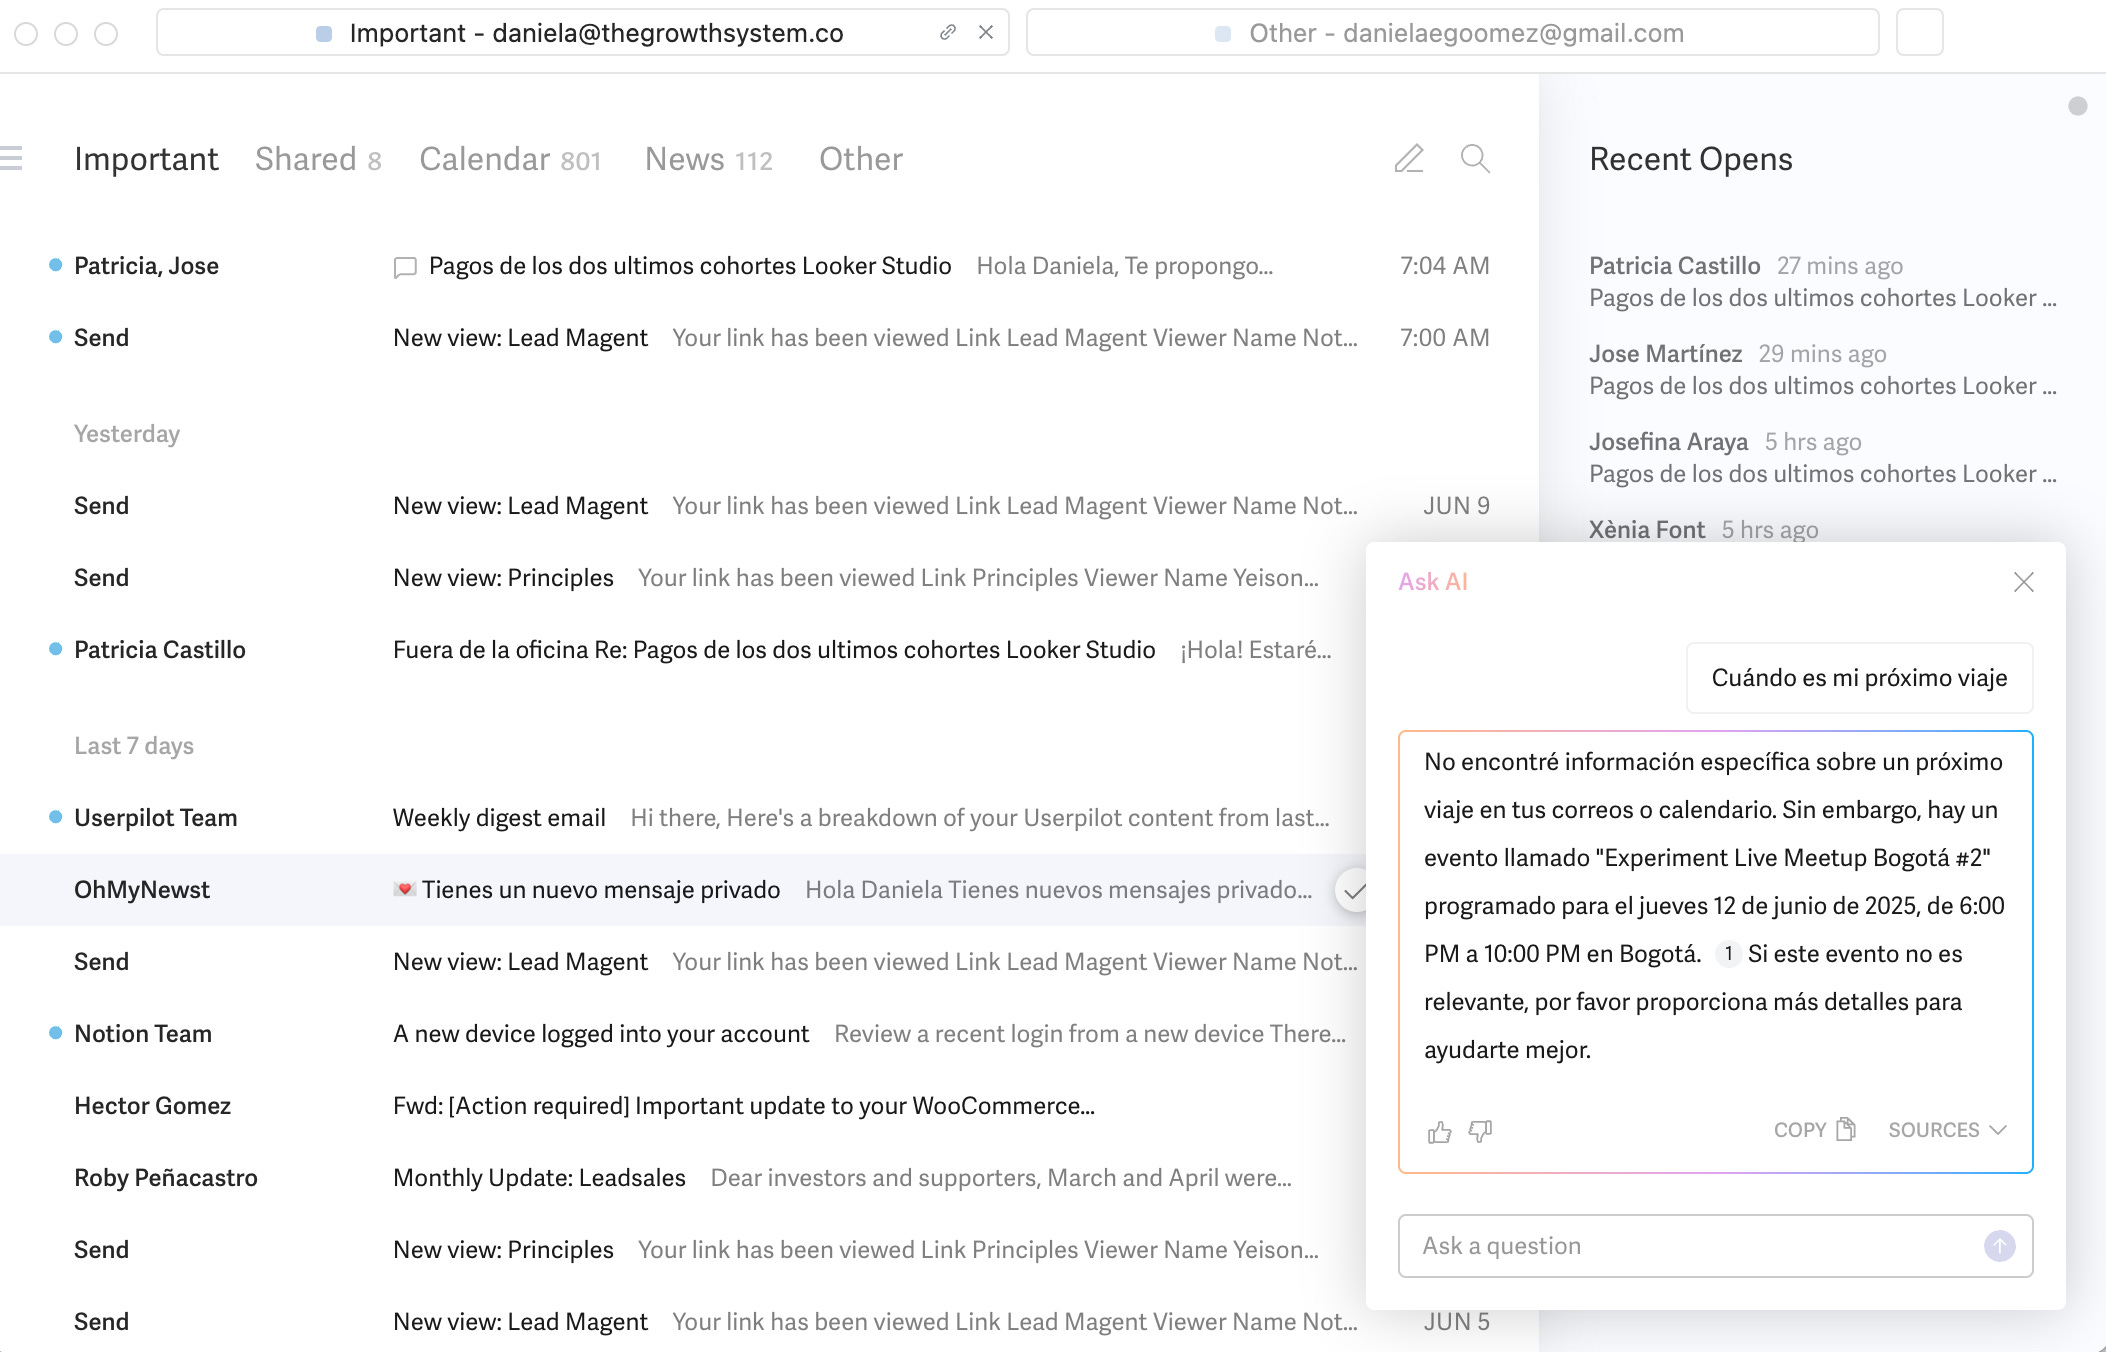Close the Ask AI panel
The image size is (2106, 1352).
[x=2023, y=582]
